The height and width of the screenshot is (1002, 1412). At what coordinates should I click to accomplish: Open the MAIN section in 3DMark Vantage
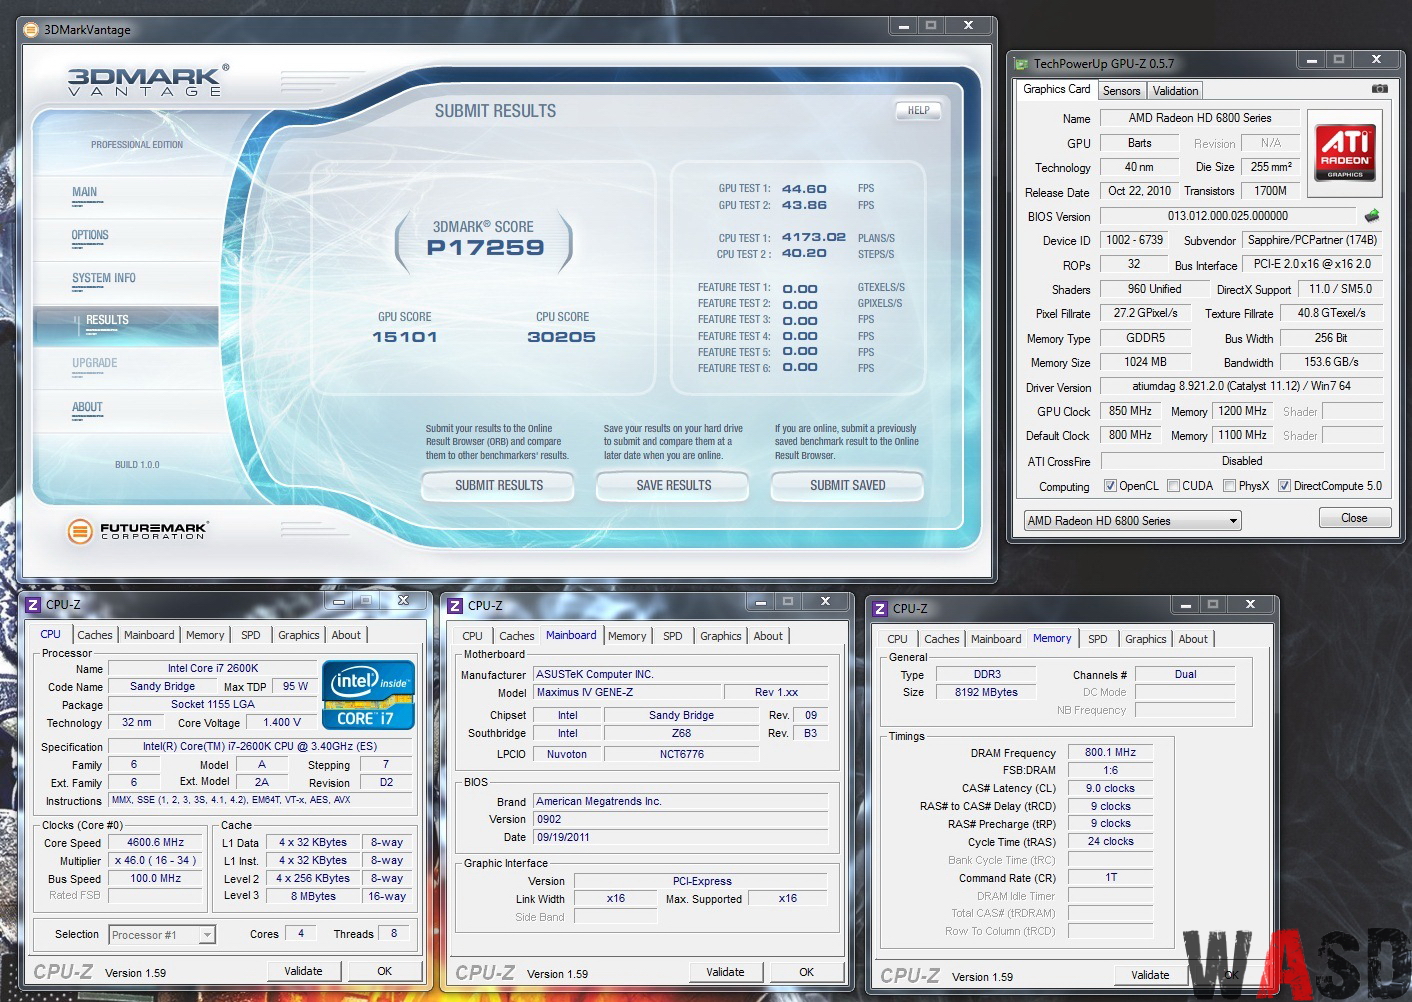tap(85, 193)
